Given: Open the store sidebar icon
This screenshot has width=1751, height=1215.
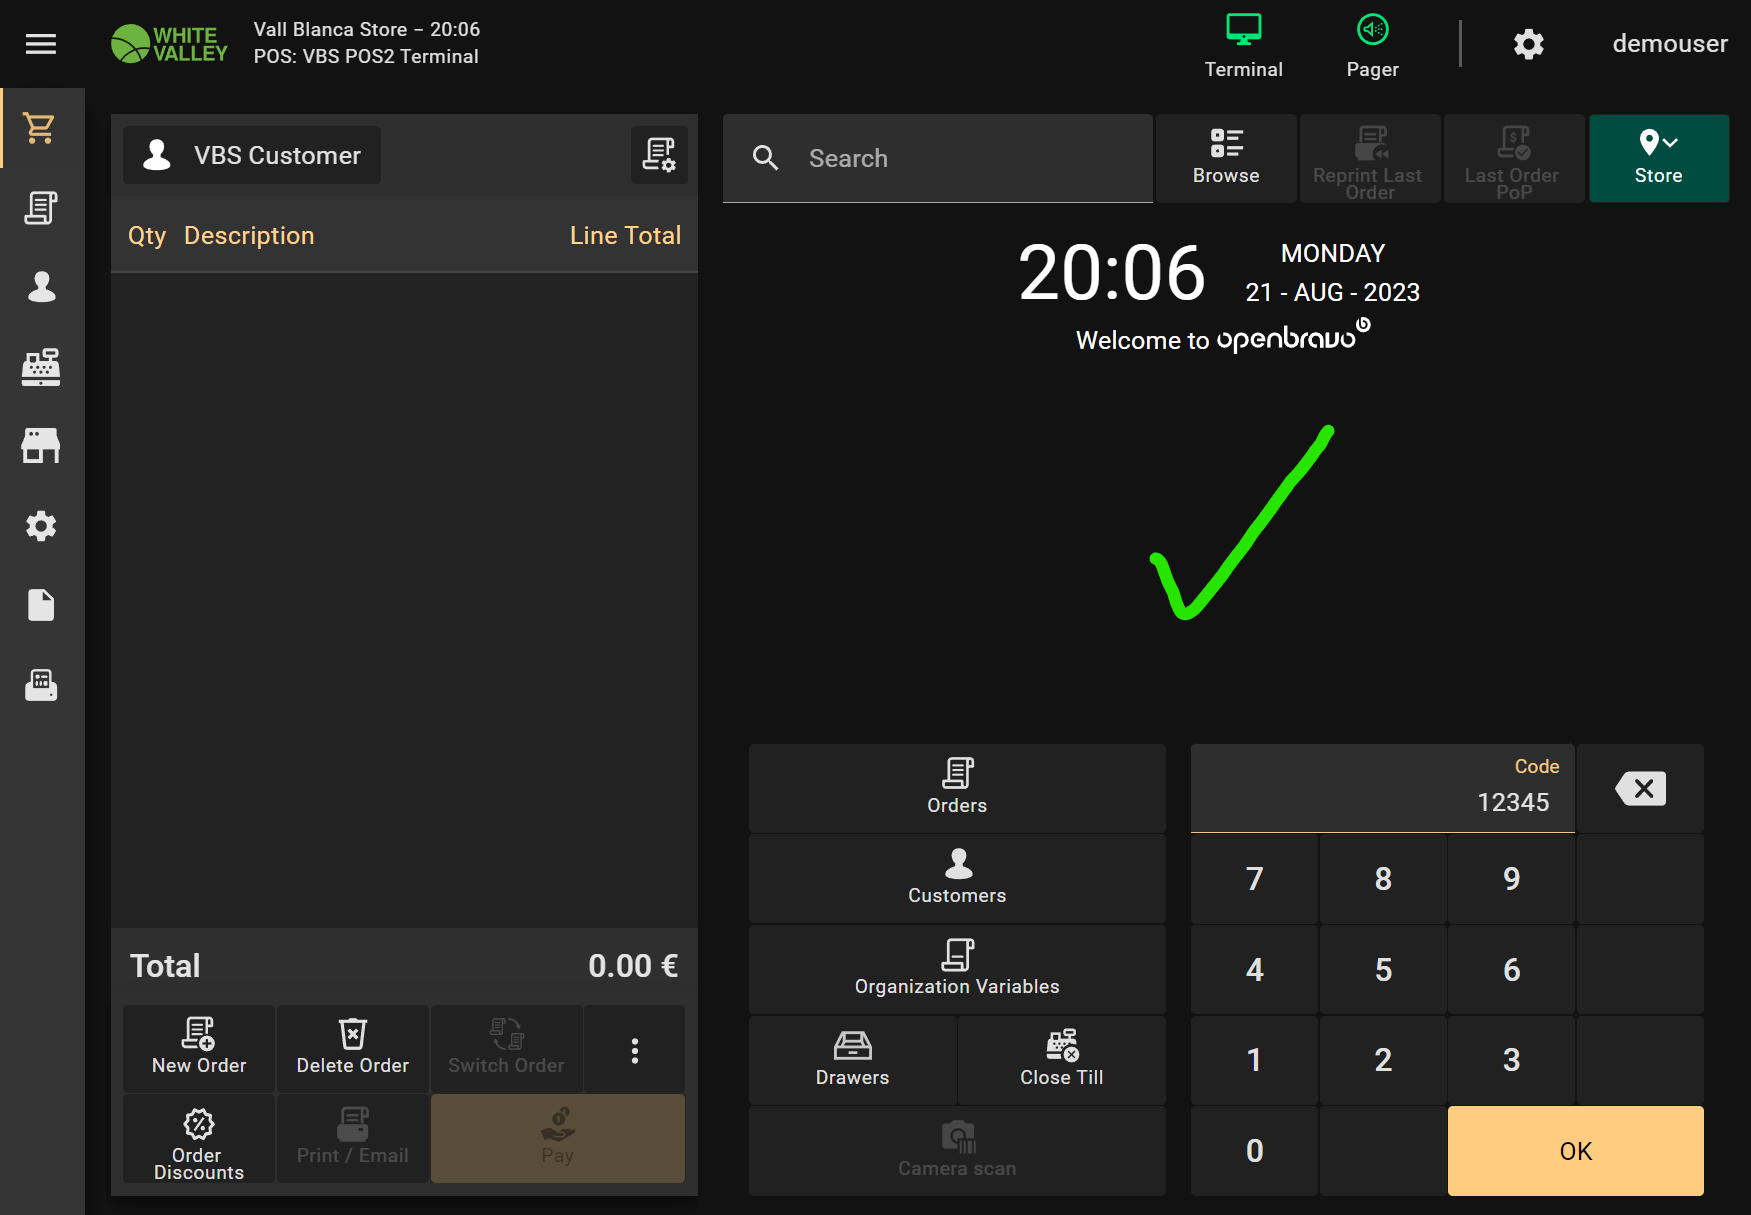Looking at the screenshot, I should pos(41,446).
